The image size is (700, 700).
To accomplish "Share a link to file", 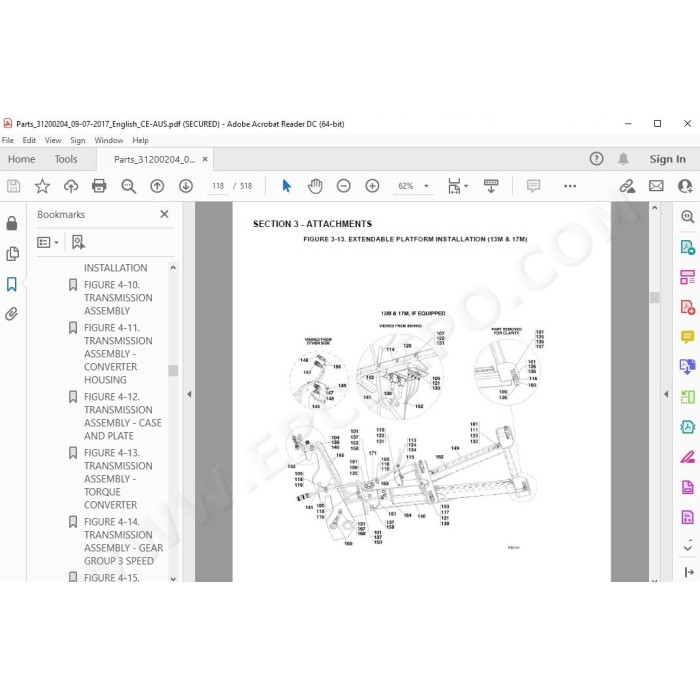I will (x=627, y=186).
